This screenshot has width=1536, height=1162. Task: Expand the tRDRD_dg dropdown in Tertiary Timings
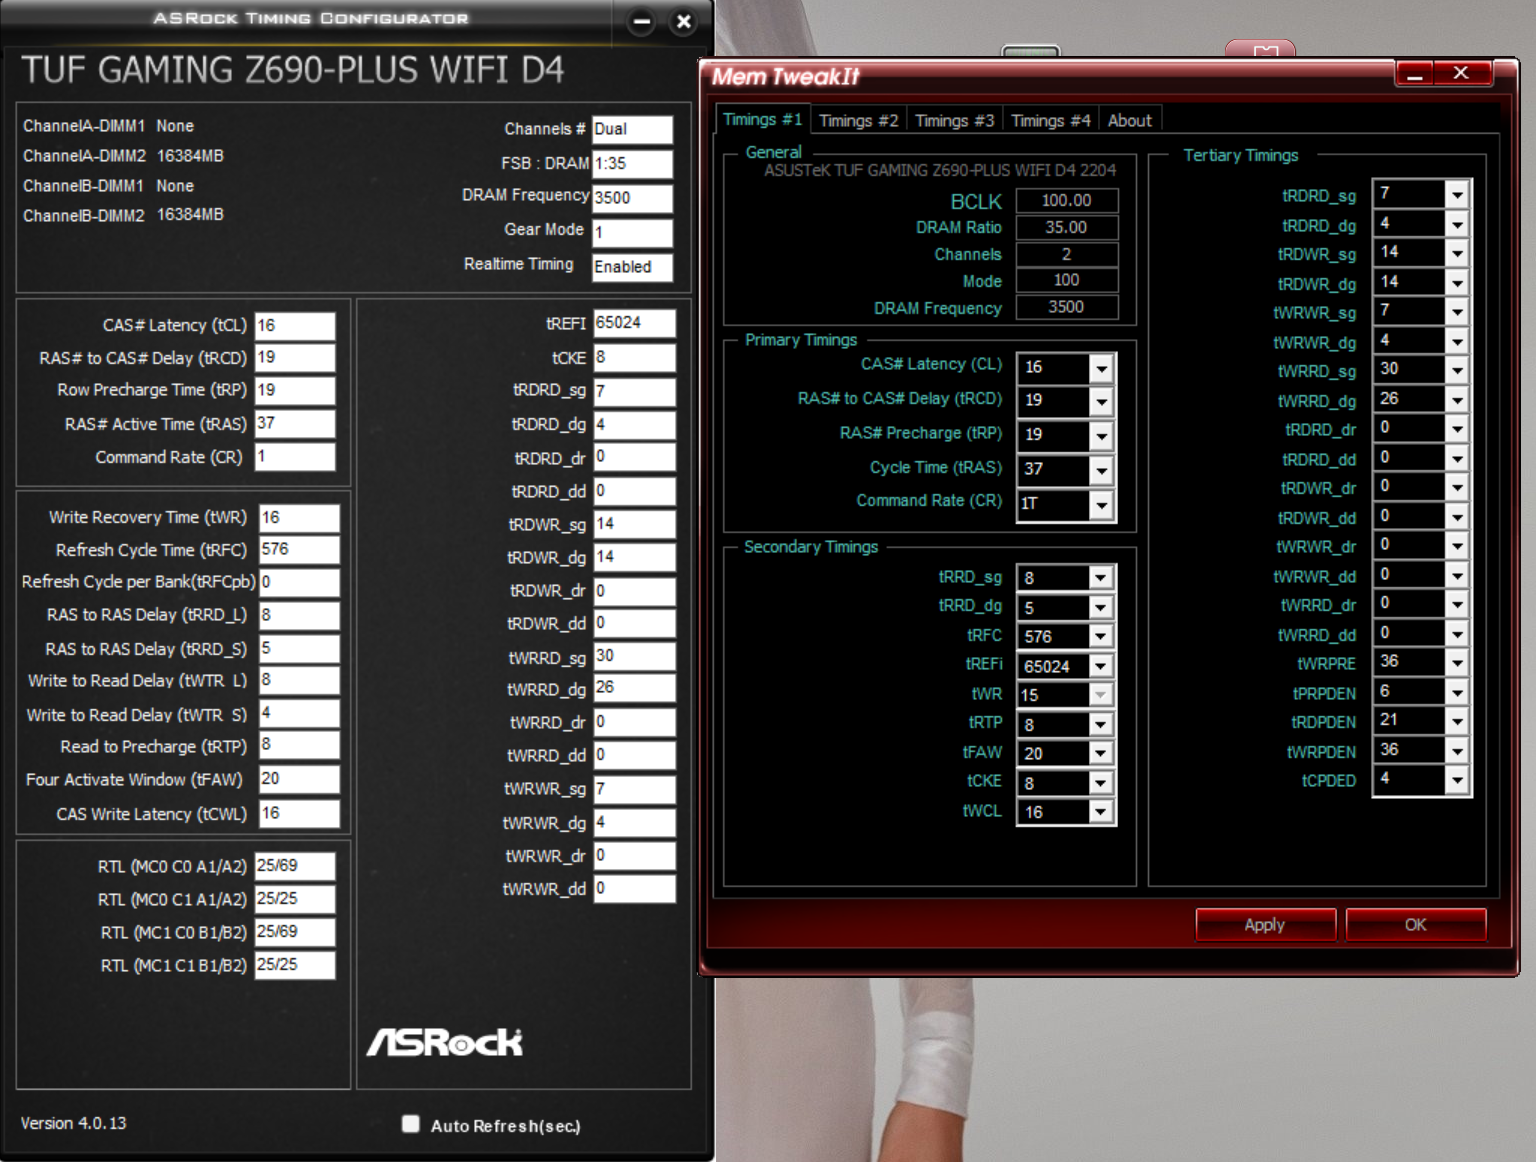(x=1457, y=224)
